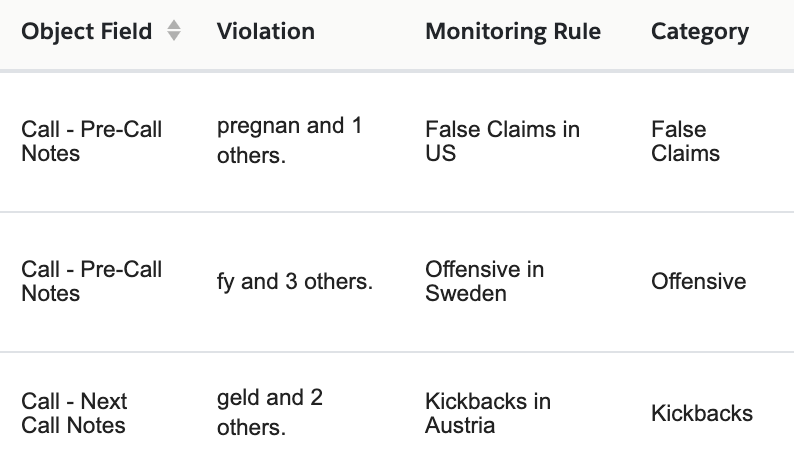The height and width of the screenshot is (469, 794).
Task: Click the Category column header
Action: pos(699,32)
